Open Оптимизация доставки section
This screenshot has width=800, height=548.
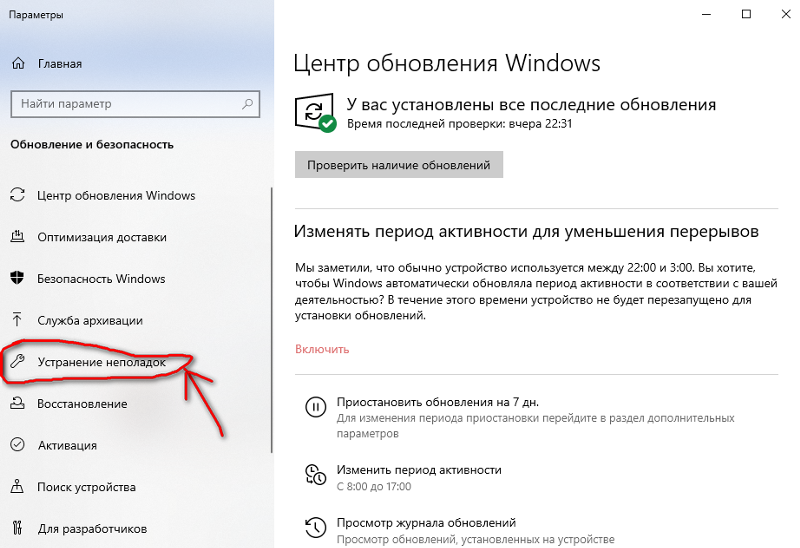[x=102, y=237]
